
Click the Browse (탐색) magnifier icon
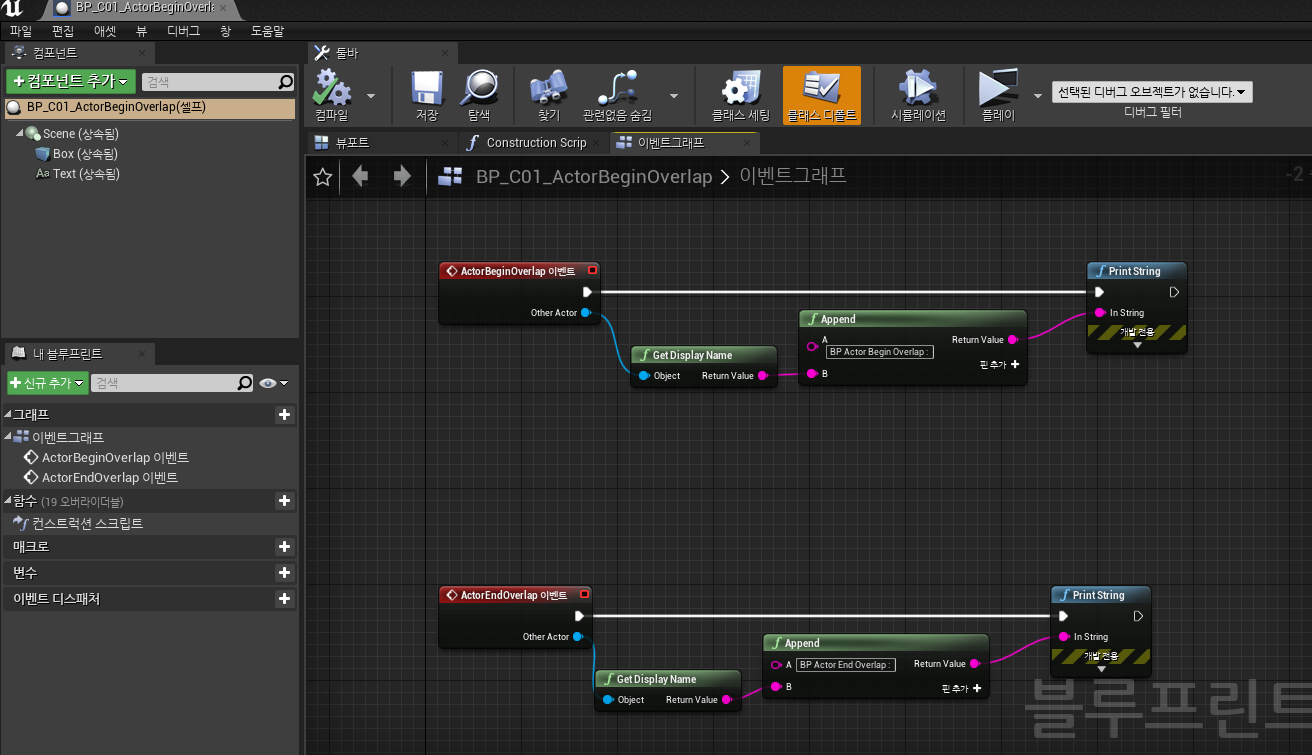479,88
